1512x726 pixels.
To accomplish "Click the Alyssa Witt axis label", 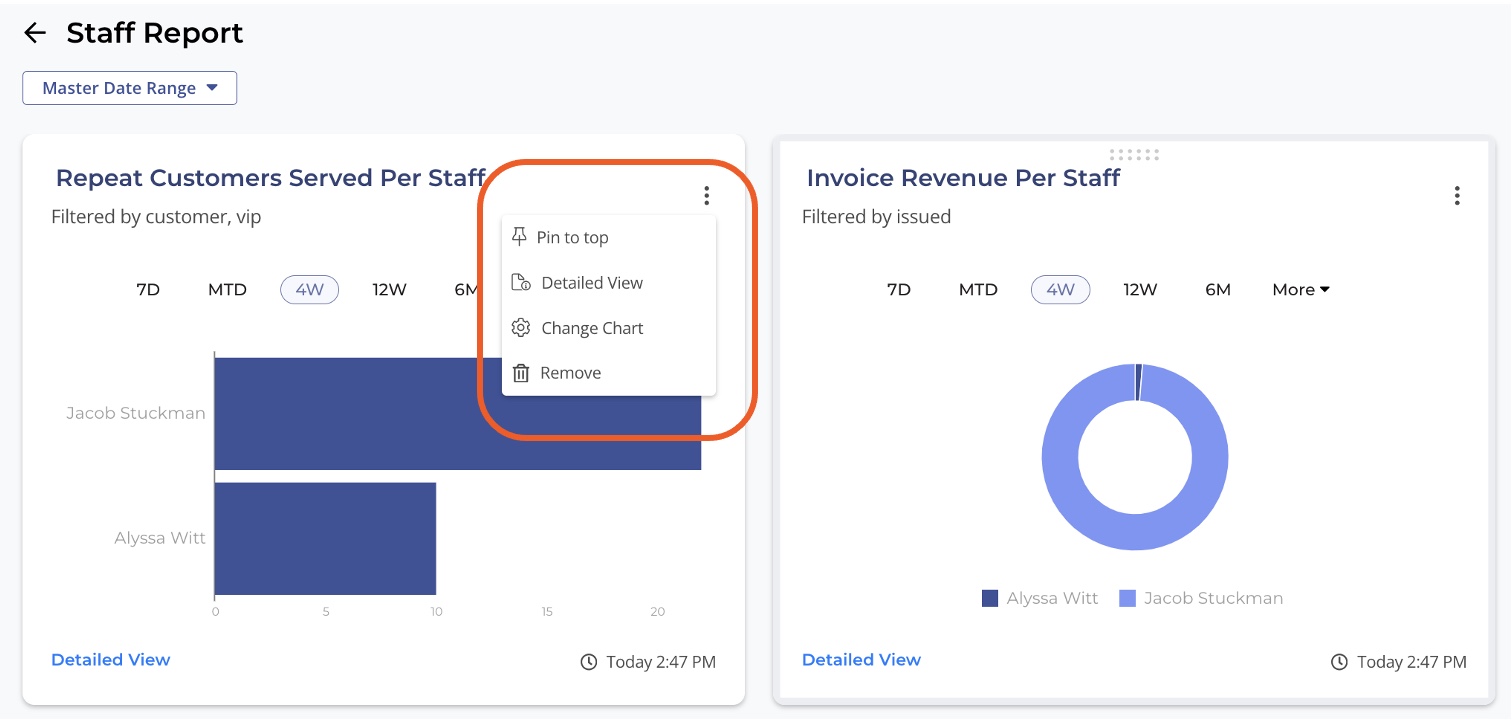I will pyautogui.click(x=160, y=538).
